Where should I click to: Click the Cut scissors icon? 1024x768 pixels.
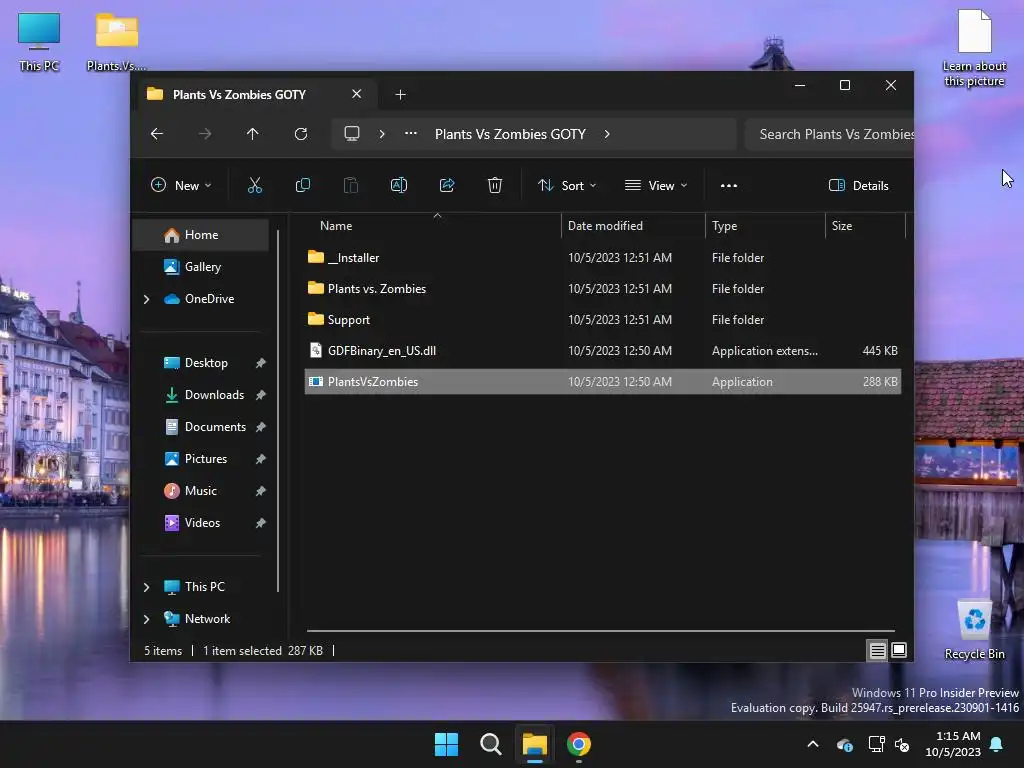point(255,185)
